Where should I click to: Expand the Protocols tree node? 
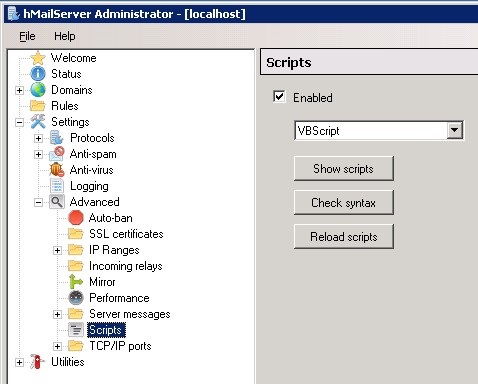pyautogui.click(x=38, y=138)
